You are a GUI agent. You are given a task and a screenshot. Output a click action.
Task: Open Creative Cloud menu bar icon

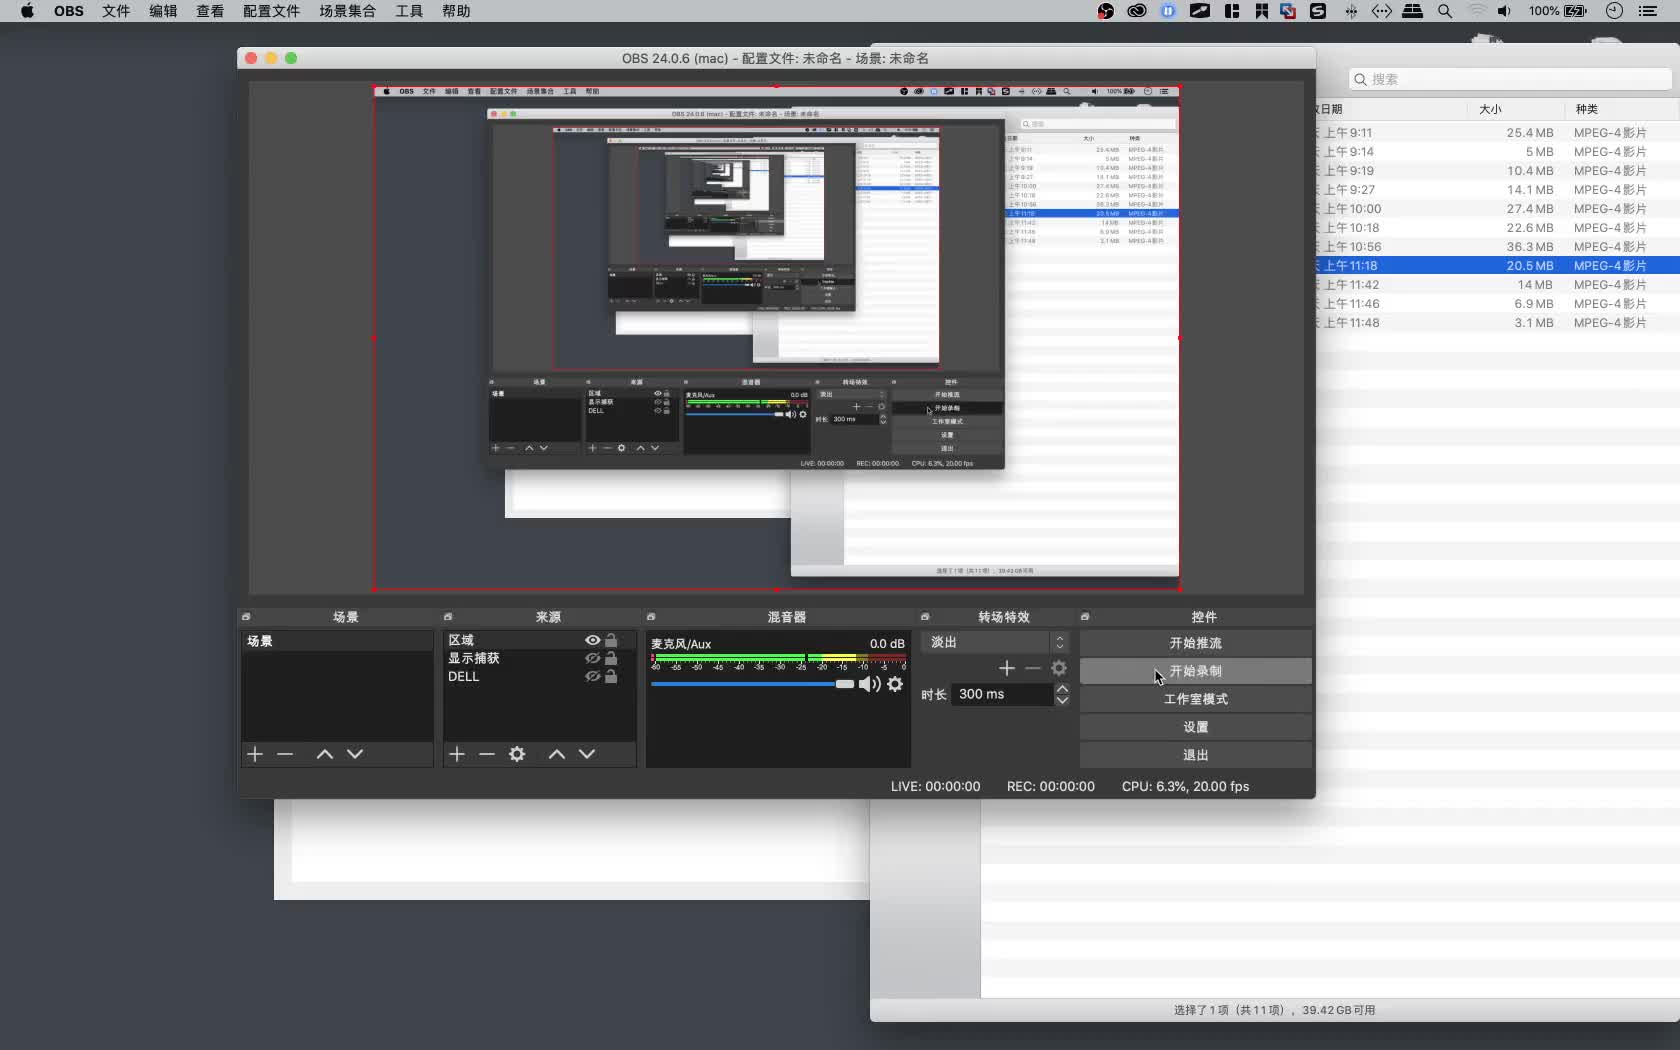[1137, 11]
